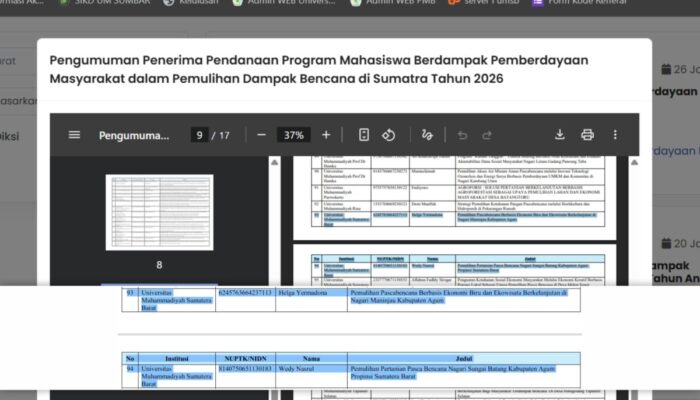Open the 'Form Kode Referral' bookmark

(x=579, y=2)
